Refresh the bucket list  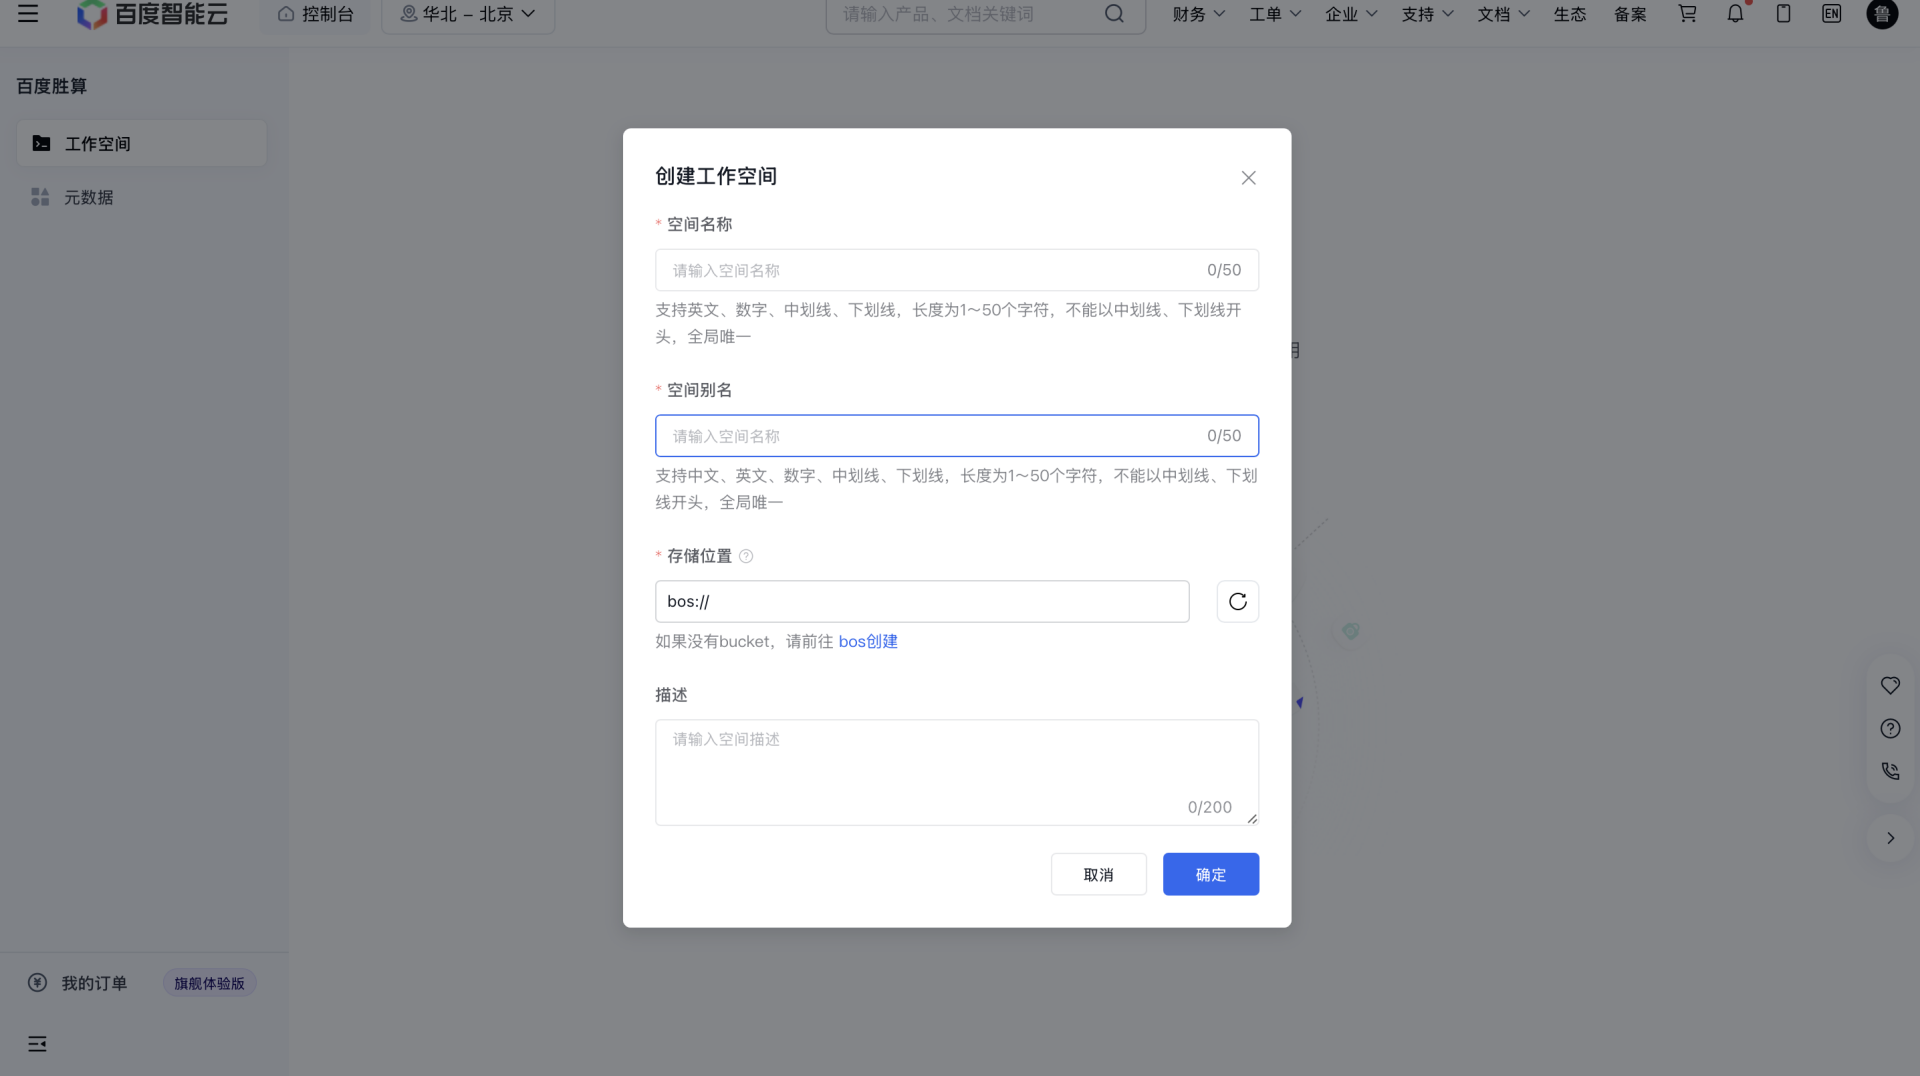click(1237, 601)
